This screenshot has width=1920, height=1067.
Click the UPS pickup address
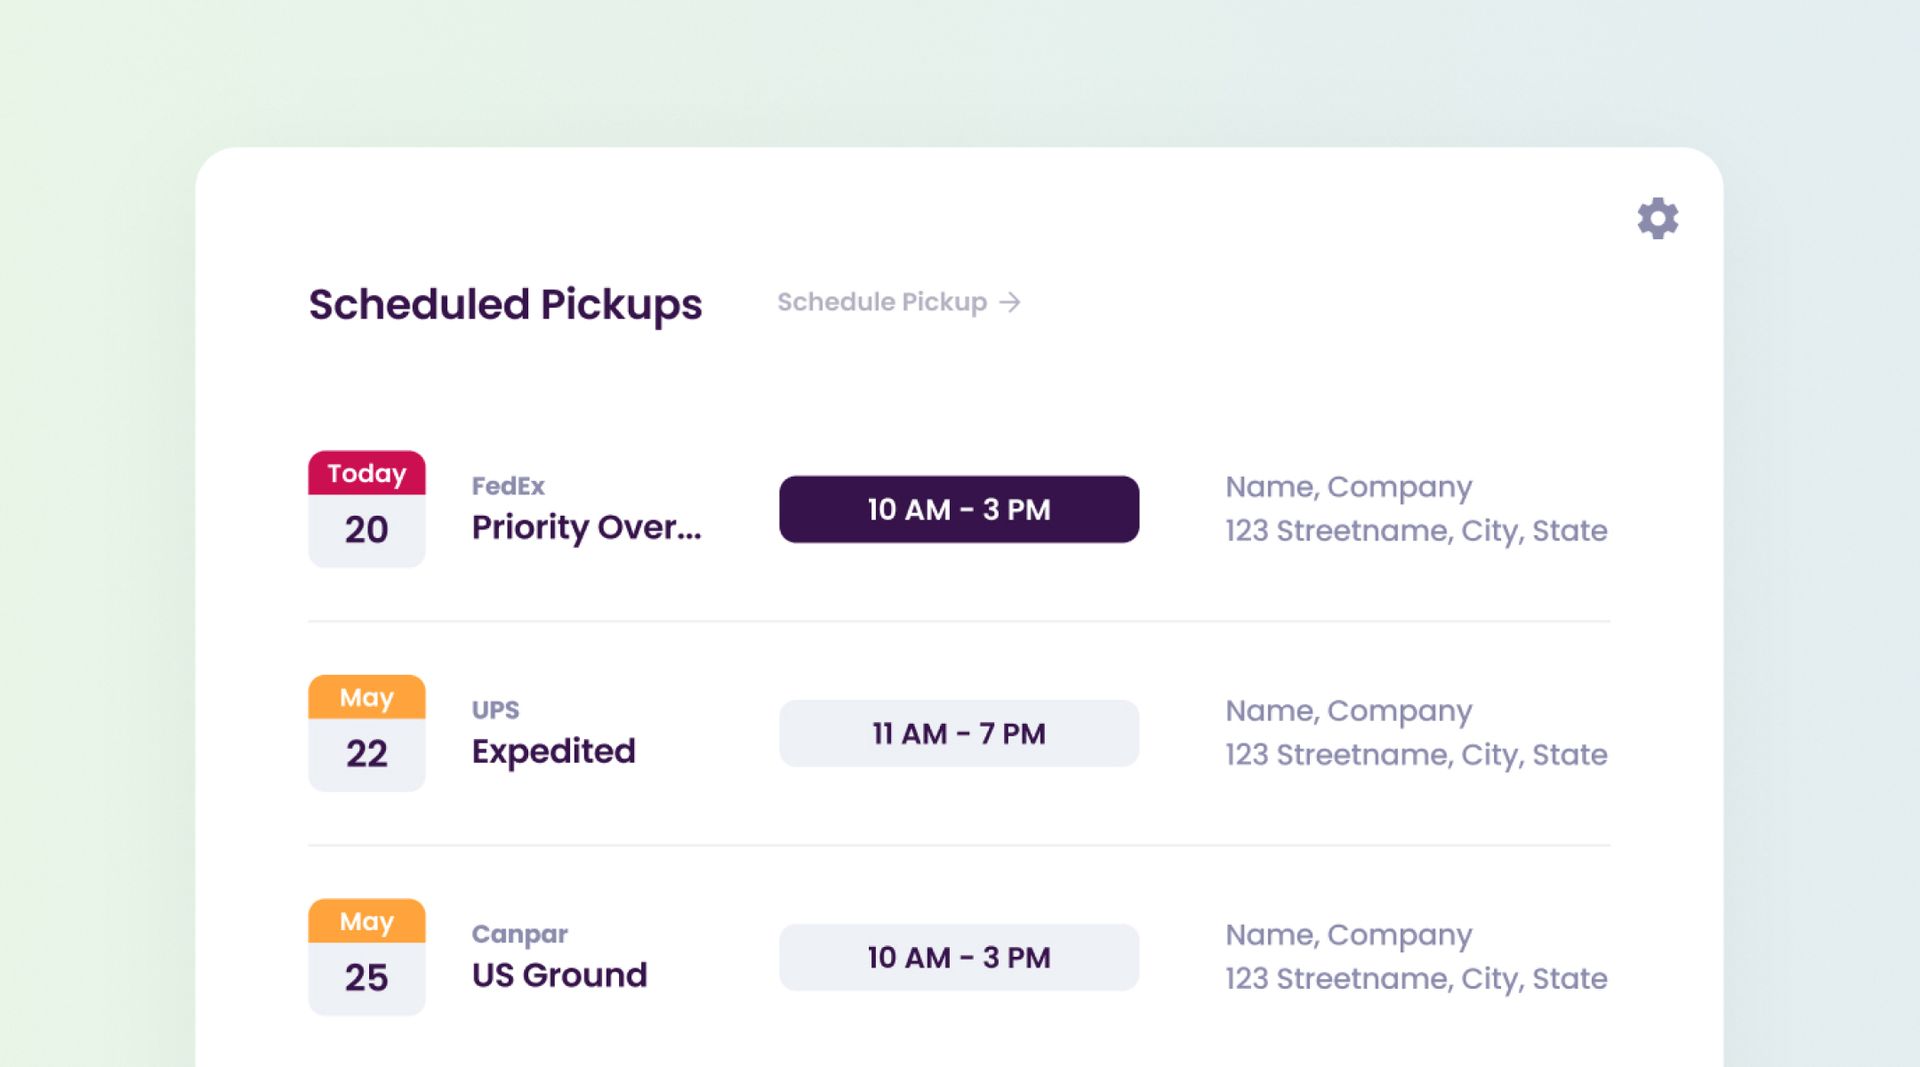1416,755
